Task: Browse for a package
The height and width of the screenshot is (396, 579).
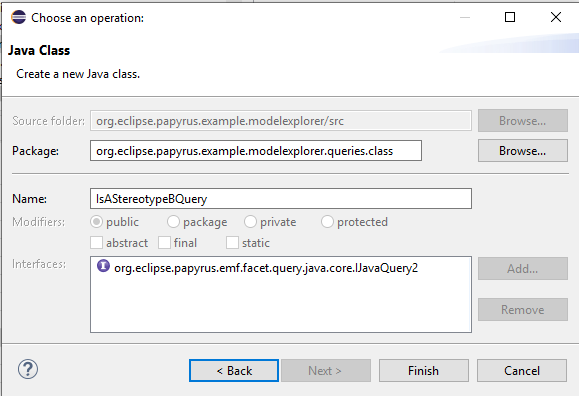Action: [x=523, y=151]
